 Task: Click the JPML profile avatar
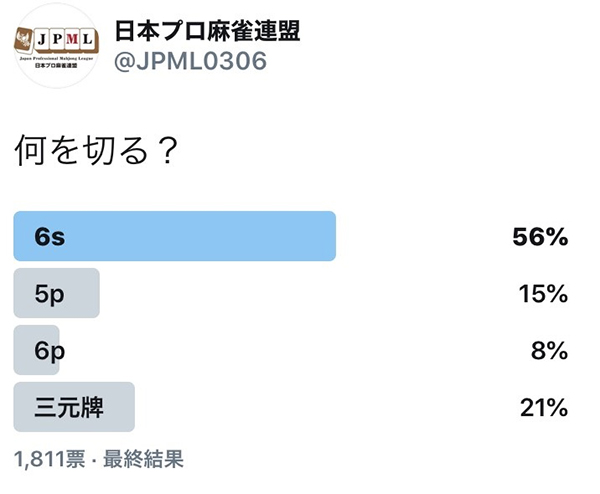coord(53,45)
